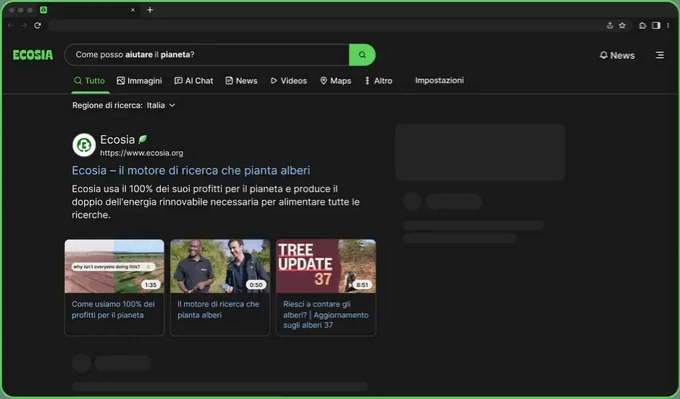680x399 pixels.
Task: Click the search query input field
Action: pyautogui.click(x=207, y=55)
